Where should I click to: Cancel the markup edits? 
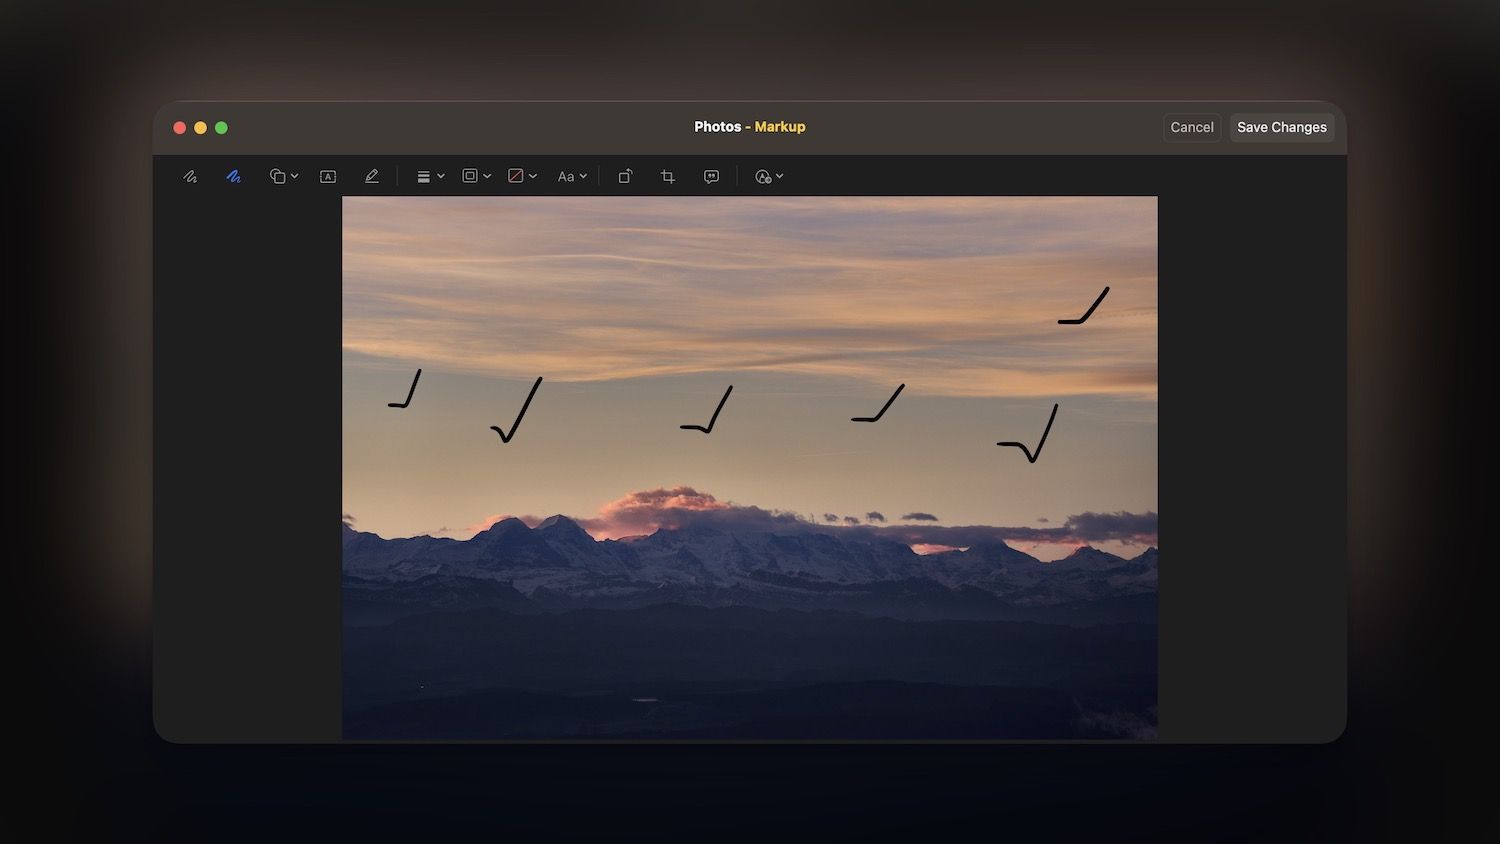pos(1191,127)
